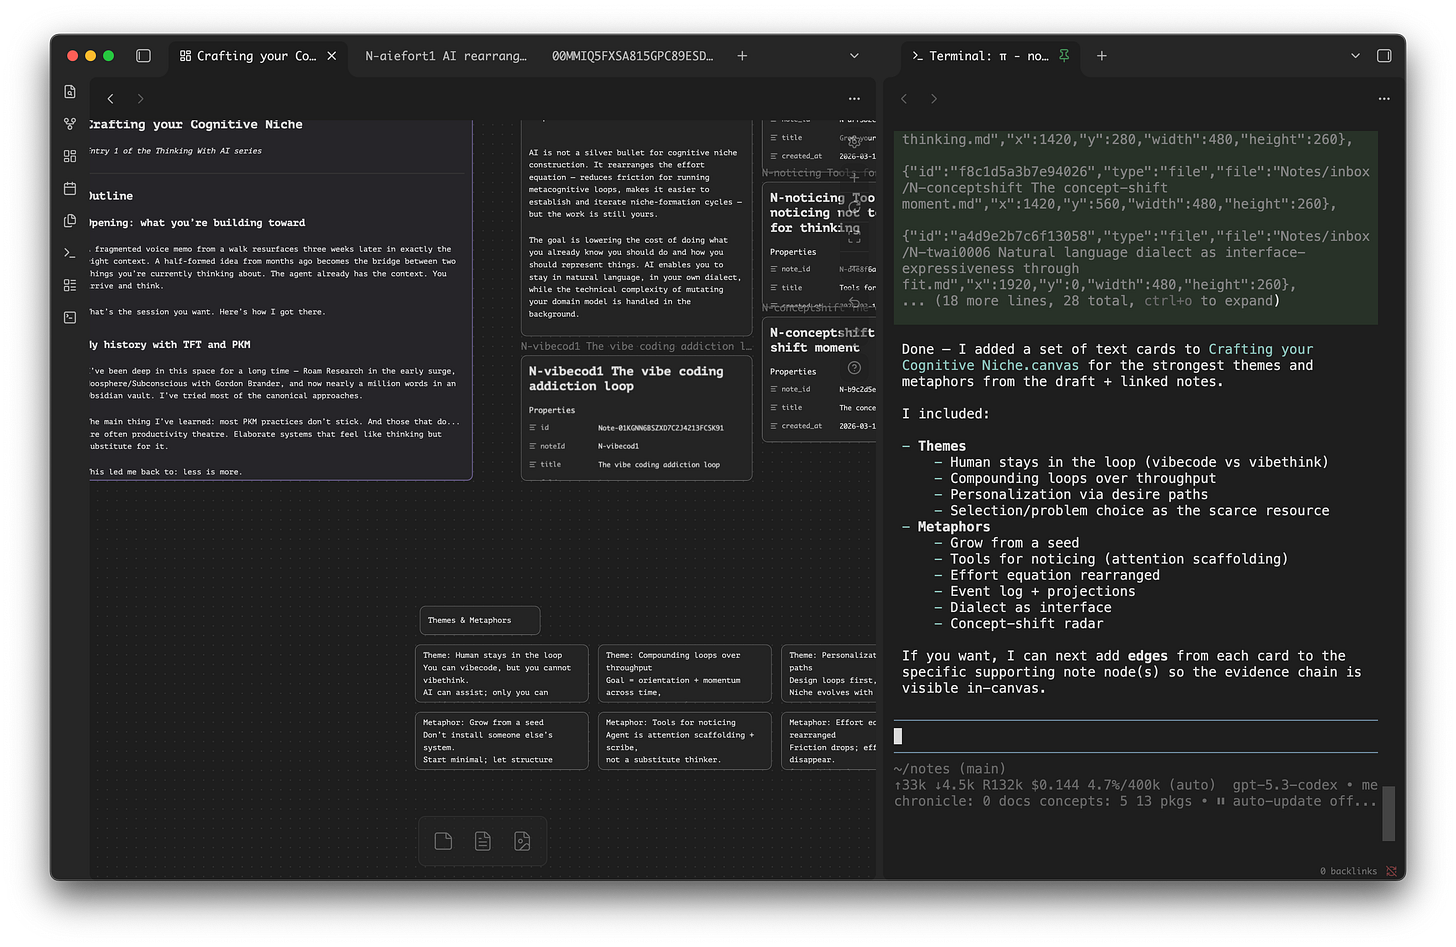Click the 0 backlinks status text
Viewport: 1456px width, 947px height.
(1348, 871)
